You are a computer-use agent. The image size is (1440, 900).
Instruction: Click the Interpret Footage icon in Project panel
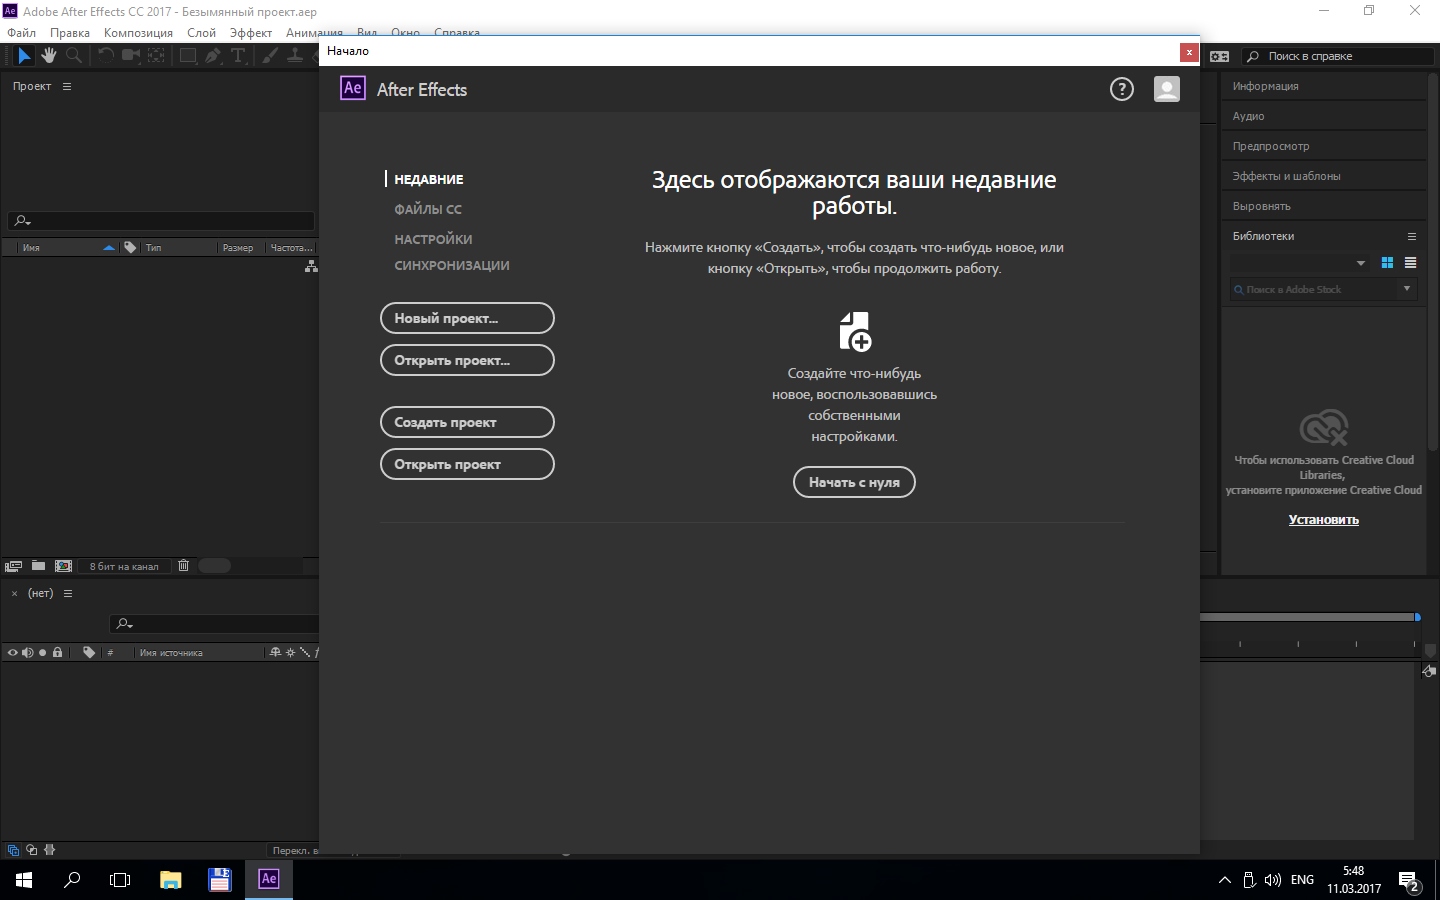coord(14,566)
